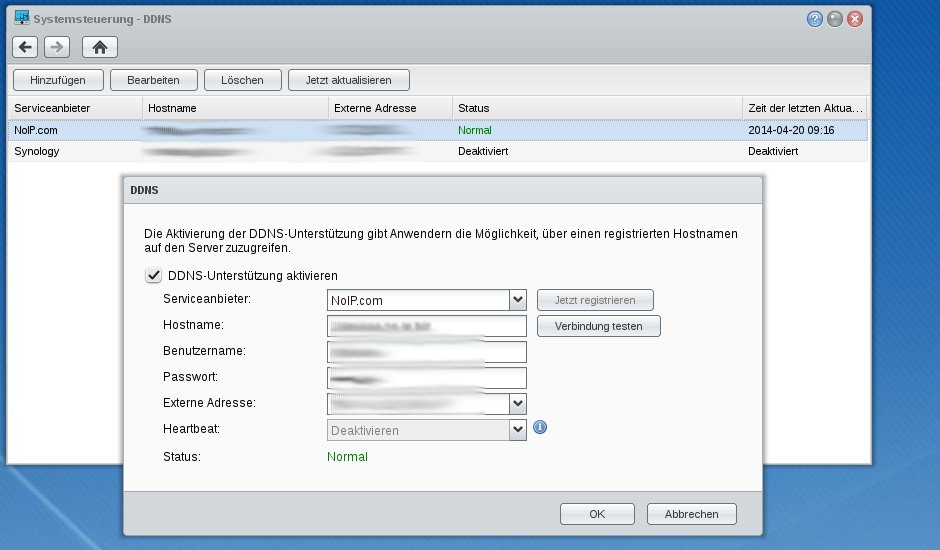The image size is (940, 550).
Task: Click Löschen button
Action: click(x=242, y=80)
